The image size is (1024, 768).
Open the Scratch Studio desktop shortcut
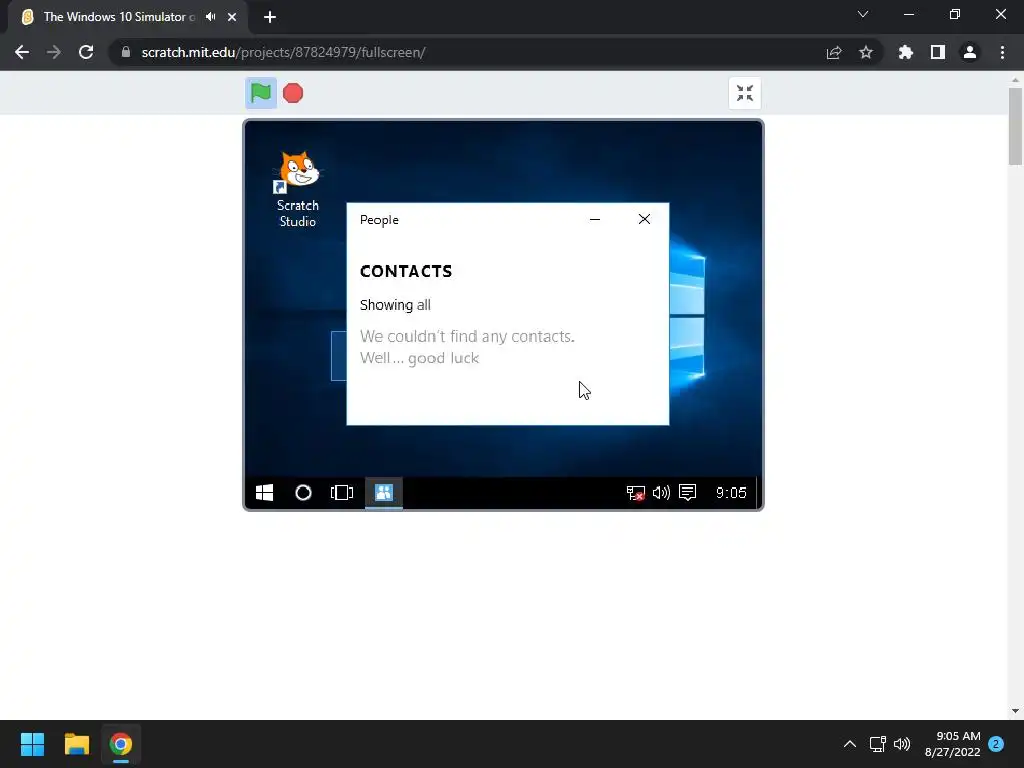click(298, 189)
